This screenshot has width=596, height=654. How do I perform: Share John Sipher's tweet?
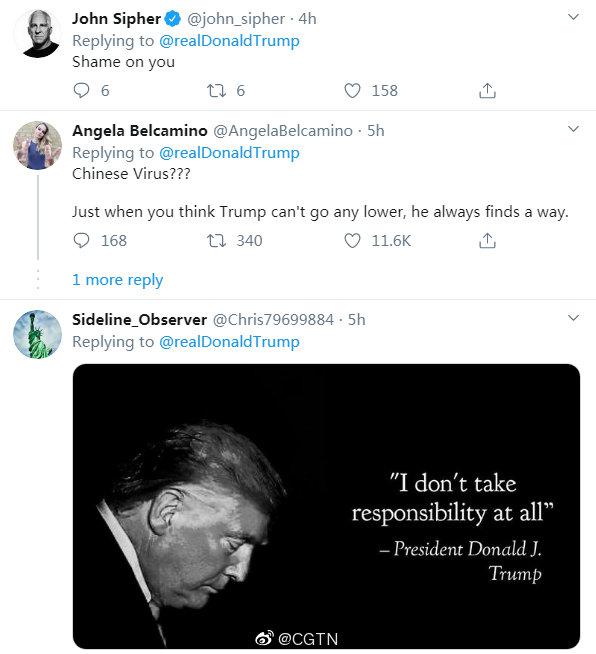click(x=487, y=91)
